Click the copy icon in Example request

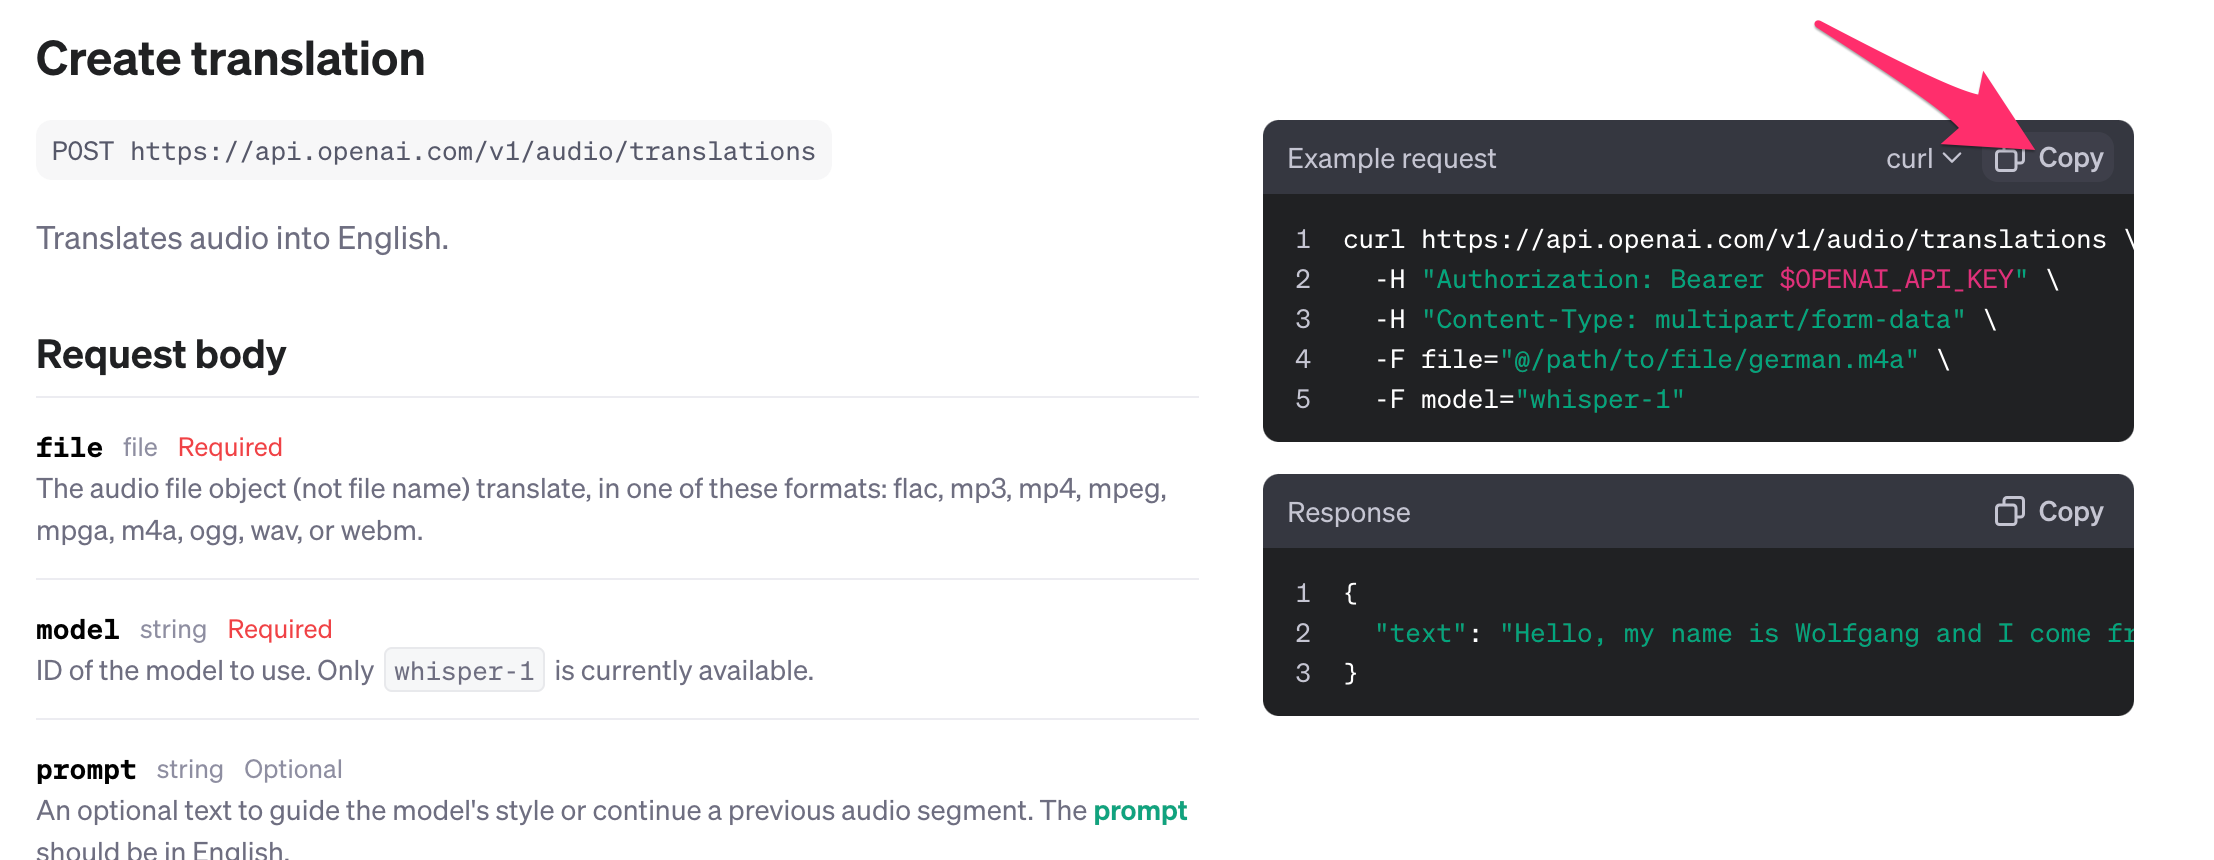(x=2009, y=158)
